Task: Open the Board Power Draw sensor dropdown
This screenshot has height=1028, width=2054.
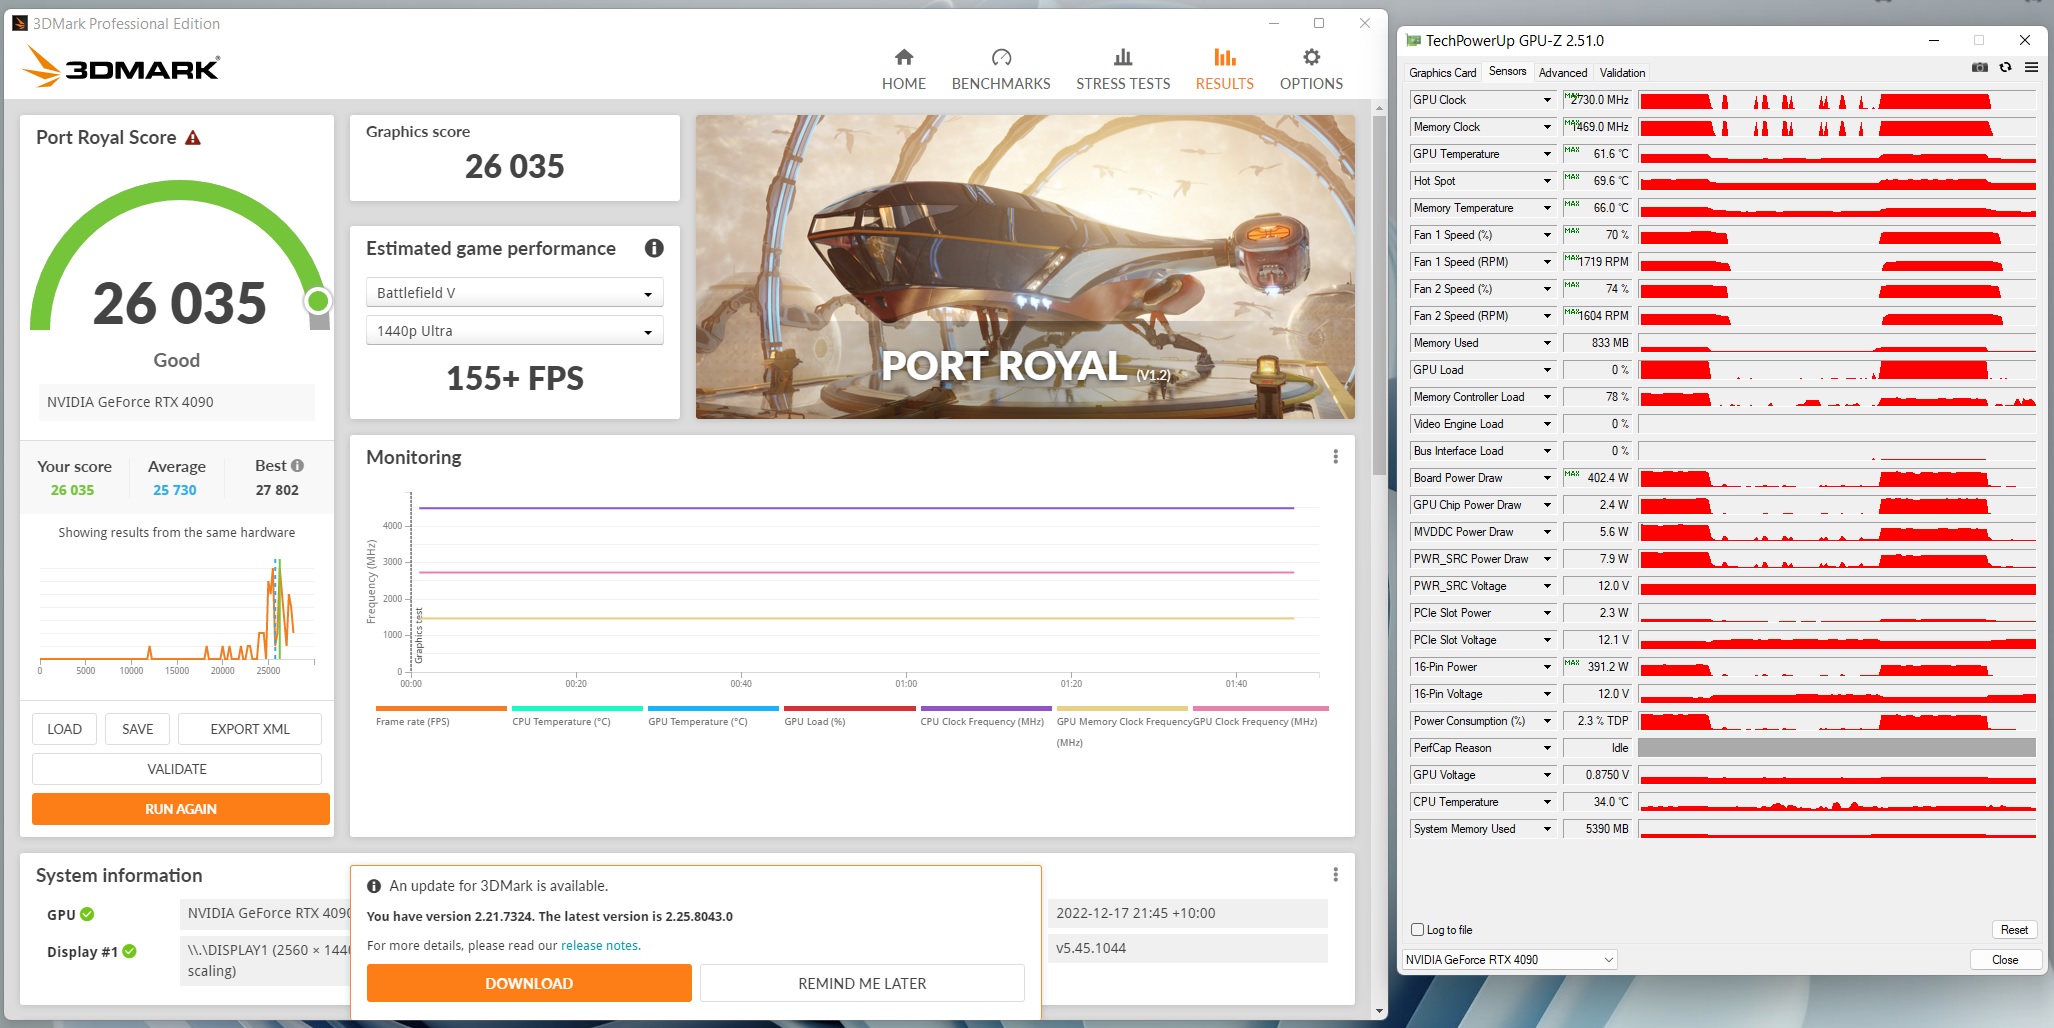Action: click(x=1547, y=478)
